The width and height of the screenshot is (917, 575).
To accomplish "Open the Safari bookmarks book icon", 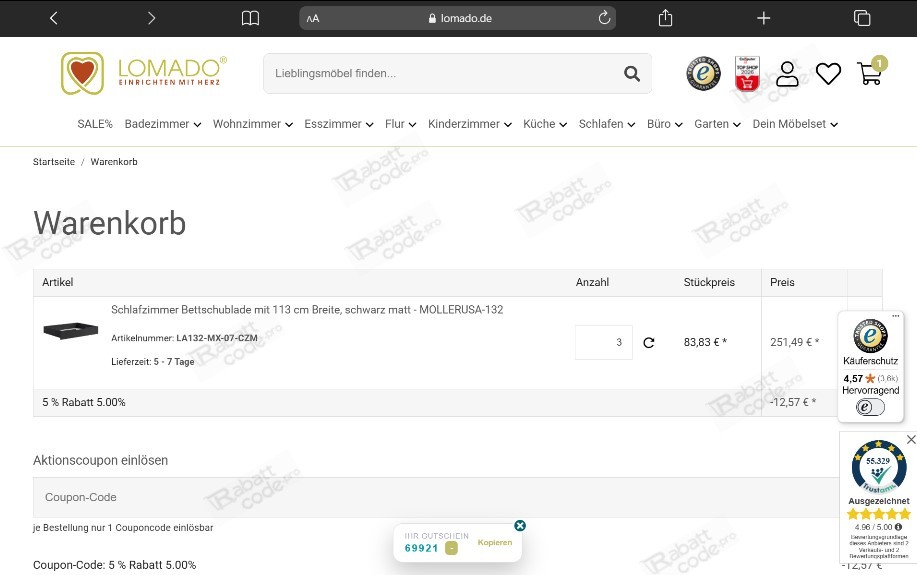I will coord(250,18).
